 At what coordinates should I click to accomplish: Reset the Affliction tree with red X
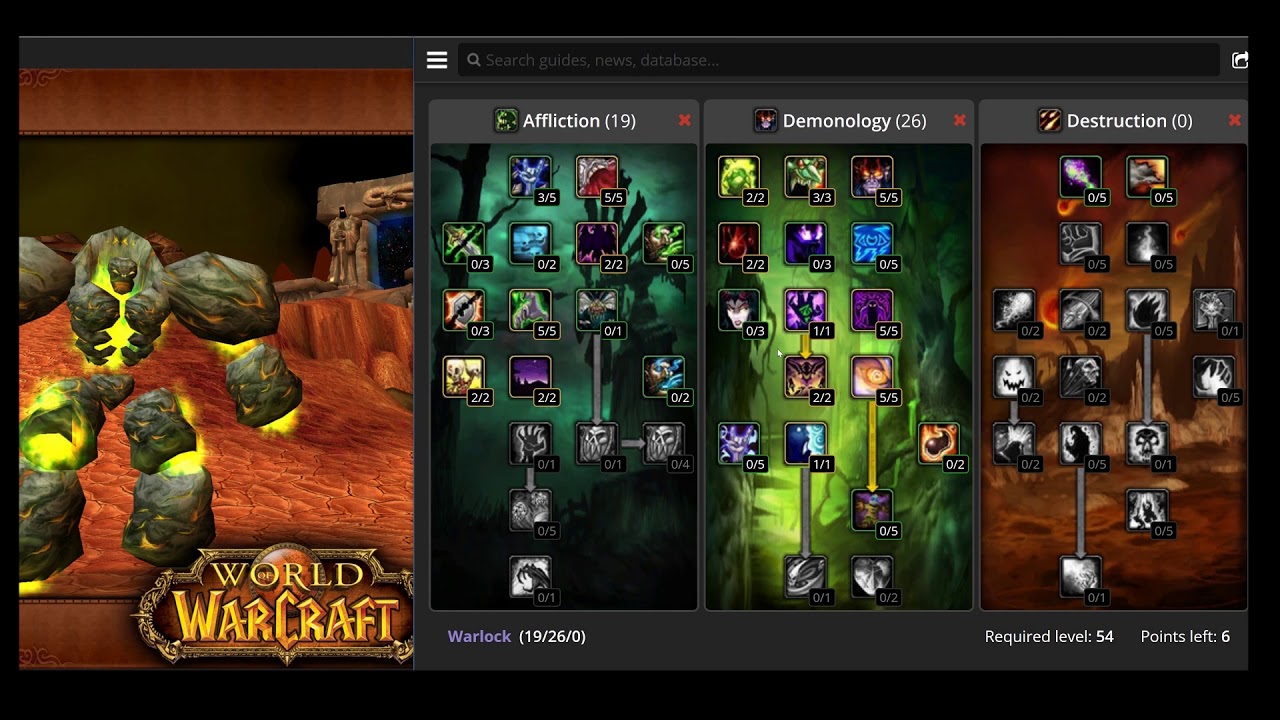(684, 120)
